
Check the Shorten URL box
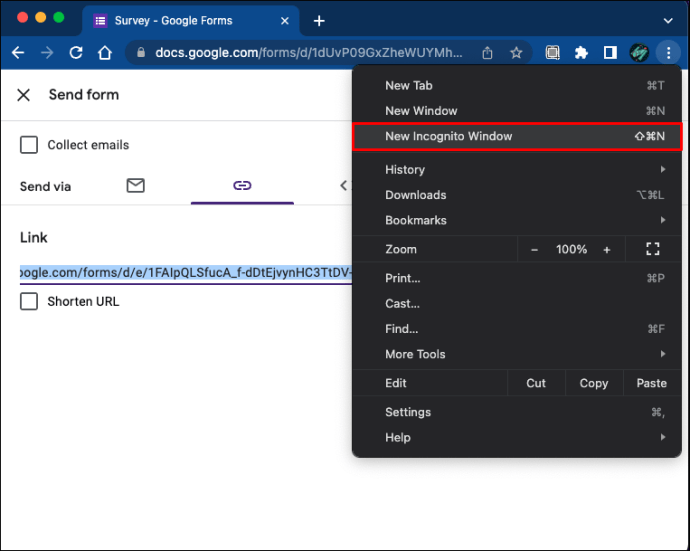click(x=30, y=301)
